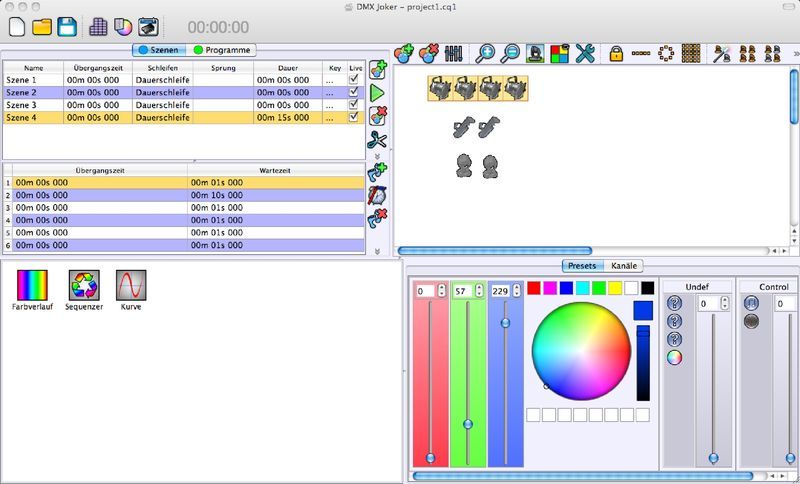Click the magic wand fixture selection icon
The image size is (800, 484).
pos(722,53)
